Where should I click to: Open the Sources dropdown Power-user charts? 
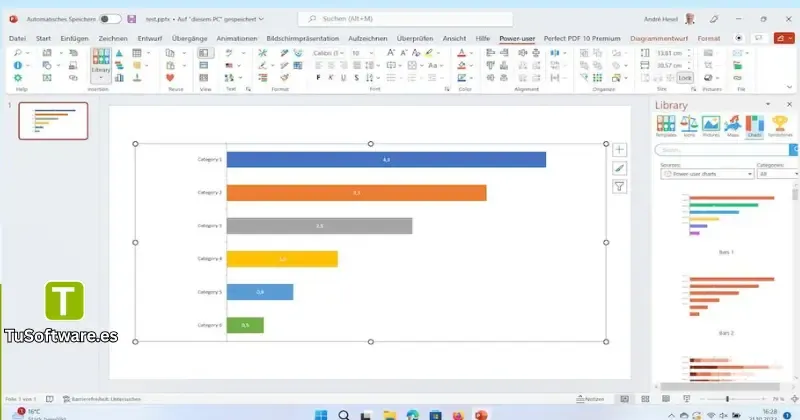[707, 174]
